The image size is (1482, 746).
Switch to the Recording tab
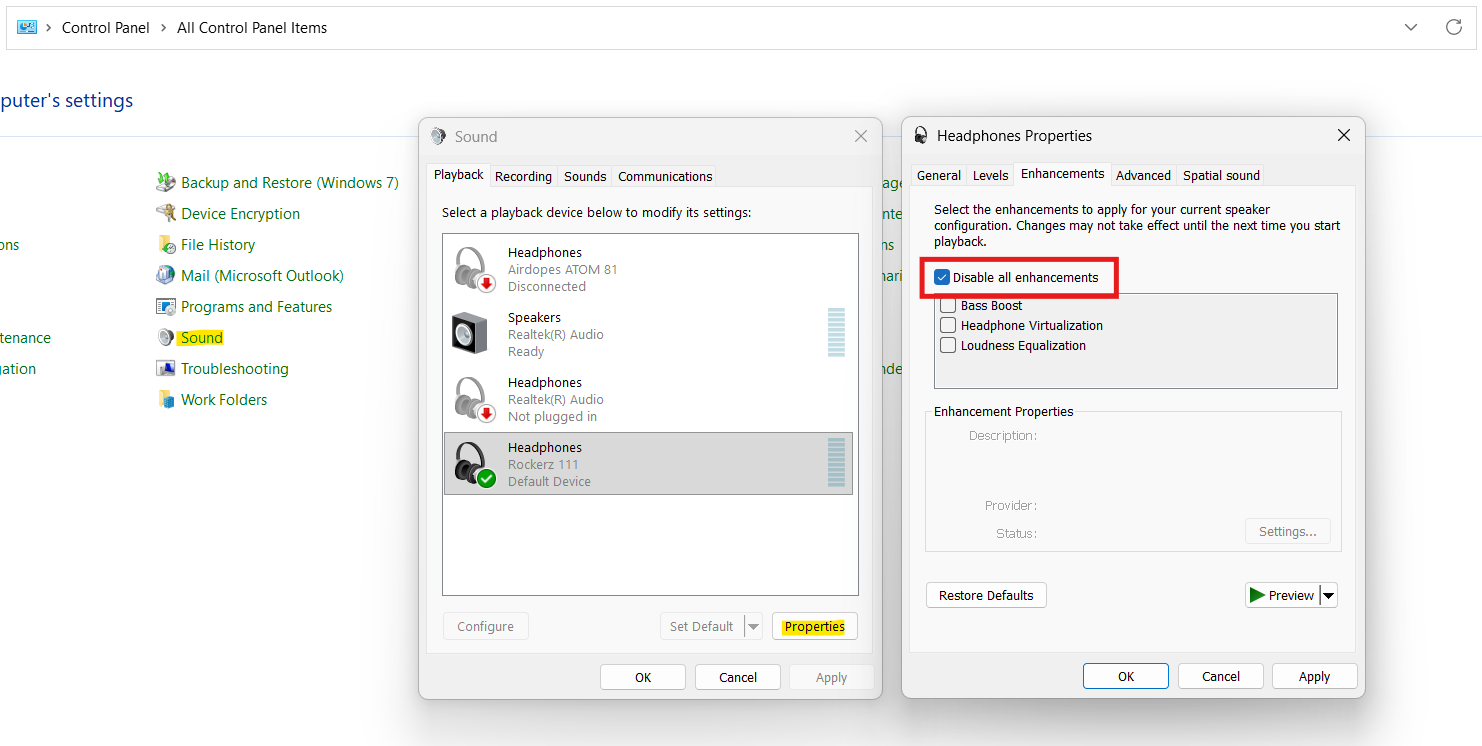tap(523, 175)
